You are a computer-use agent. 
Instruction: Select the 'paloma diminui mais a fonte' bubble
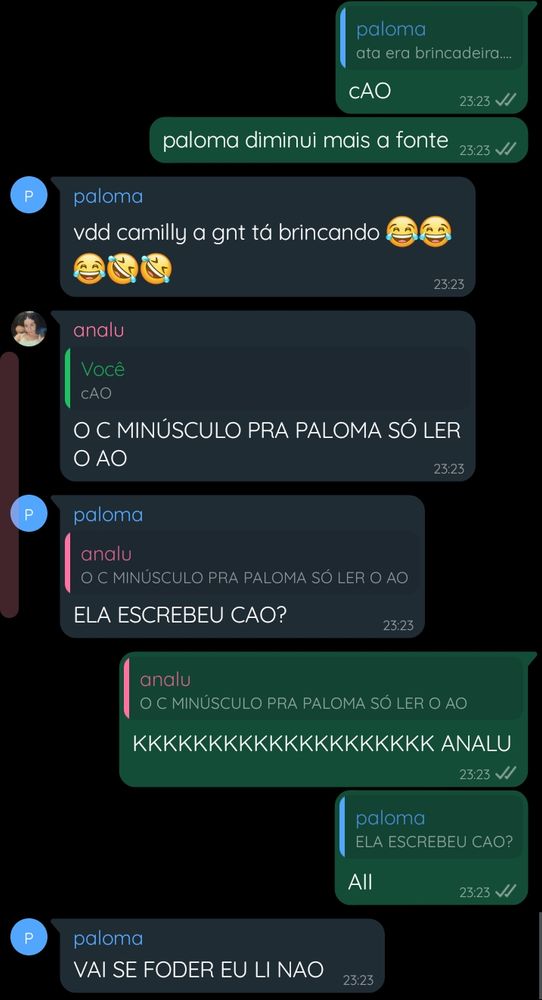tap(339, 140)
